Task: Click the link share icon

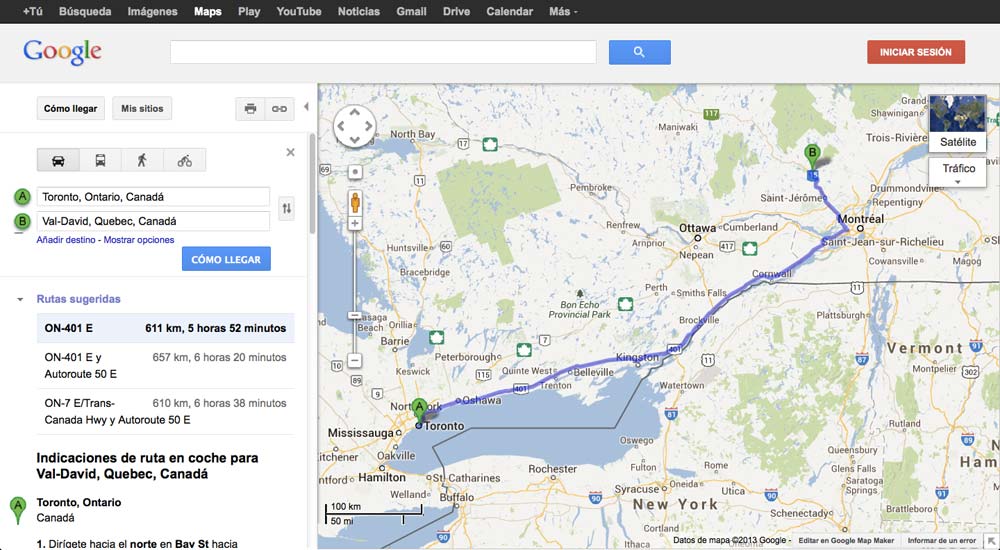Action: [279, 109]
